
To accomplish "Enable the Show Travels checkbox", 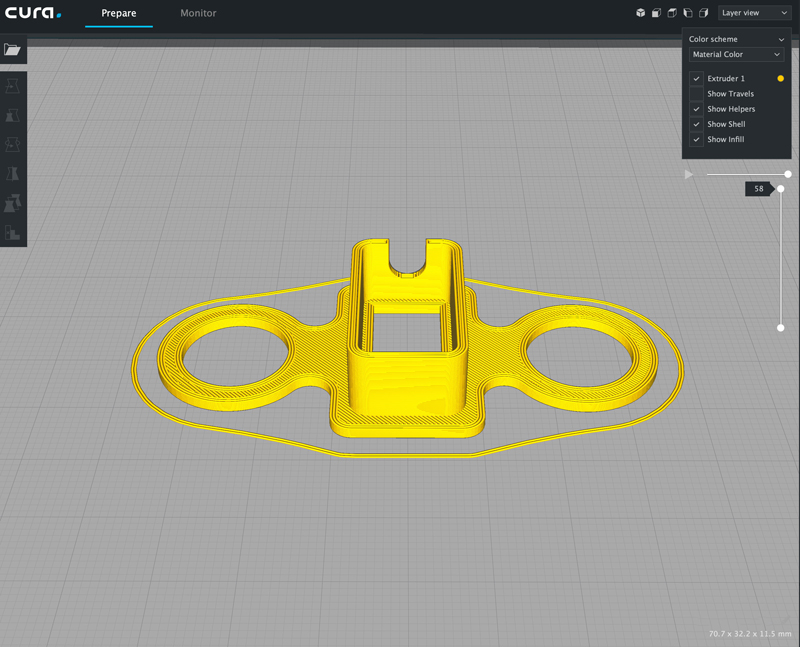I will (x=696, y=94).
